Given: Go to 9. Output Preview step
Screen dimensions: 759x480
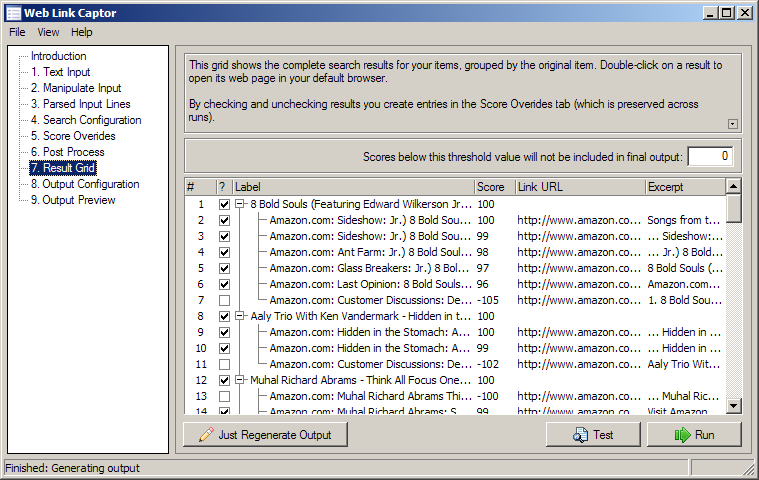Looking at the screenshot, I should tap(72, 200).
